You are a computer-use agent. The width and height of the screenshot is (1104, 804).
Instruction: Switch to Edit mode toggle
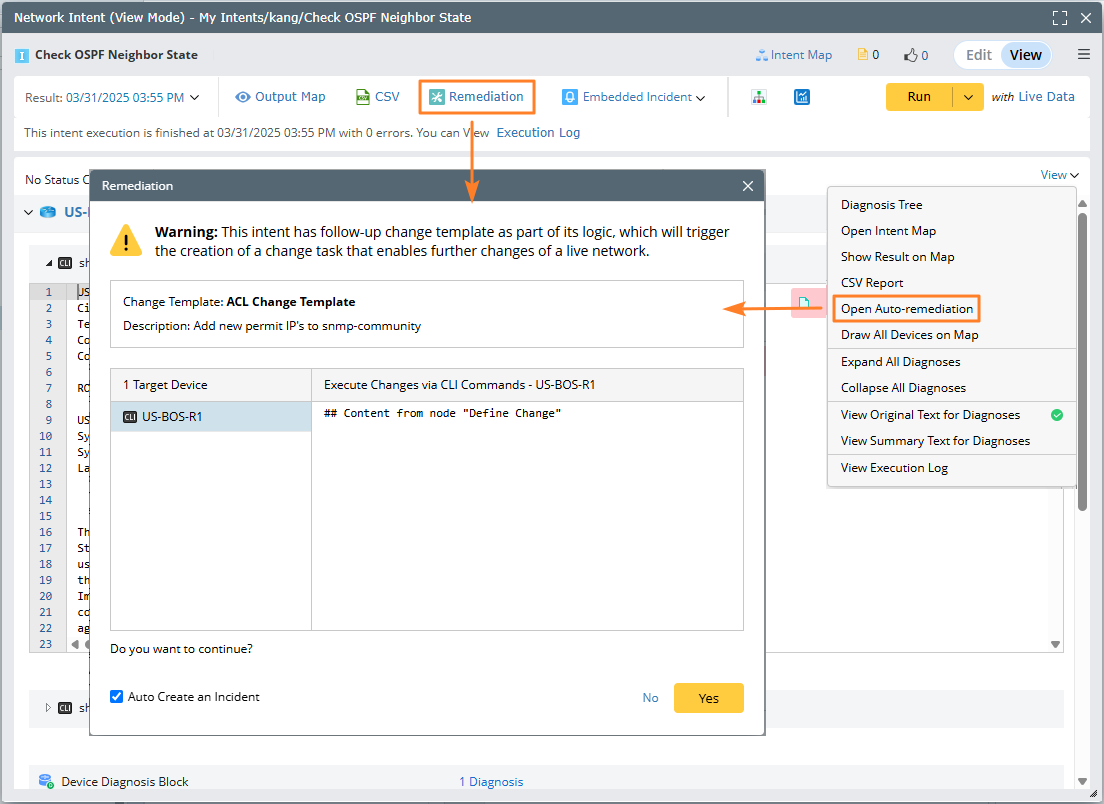(x=978, y=55)
